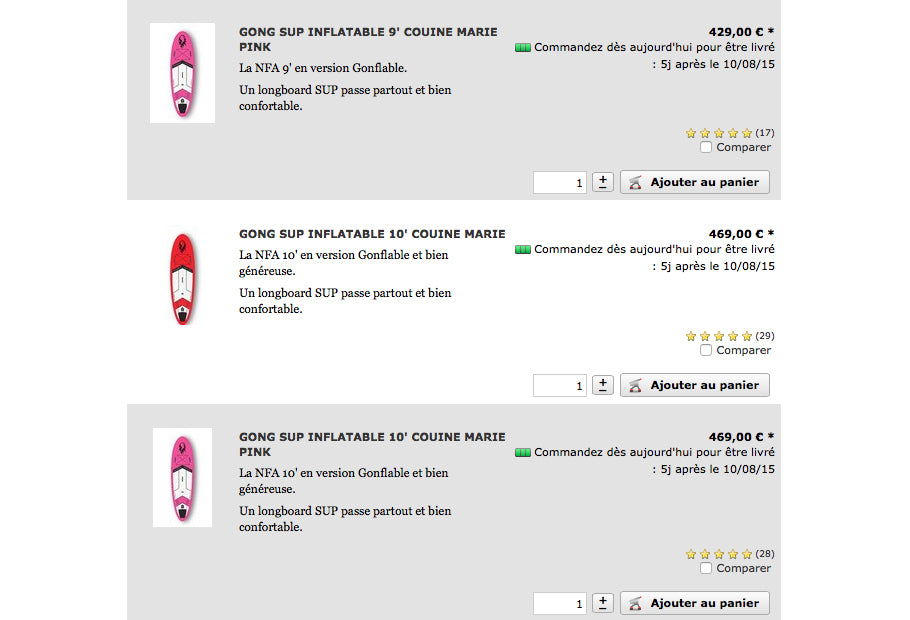Click the star rating with 17 reviews

click(x=718, y=133)
